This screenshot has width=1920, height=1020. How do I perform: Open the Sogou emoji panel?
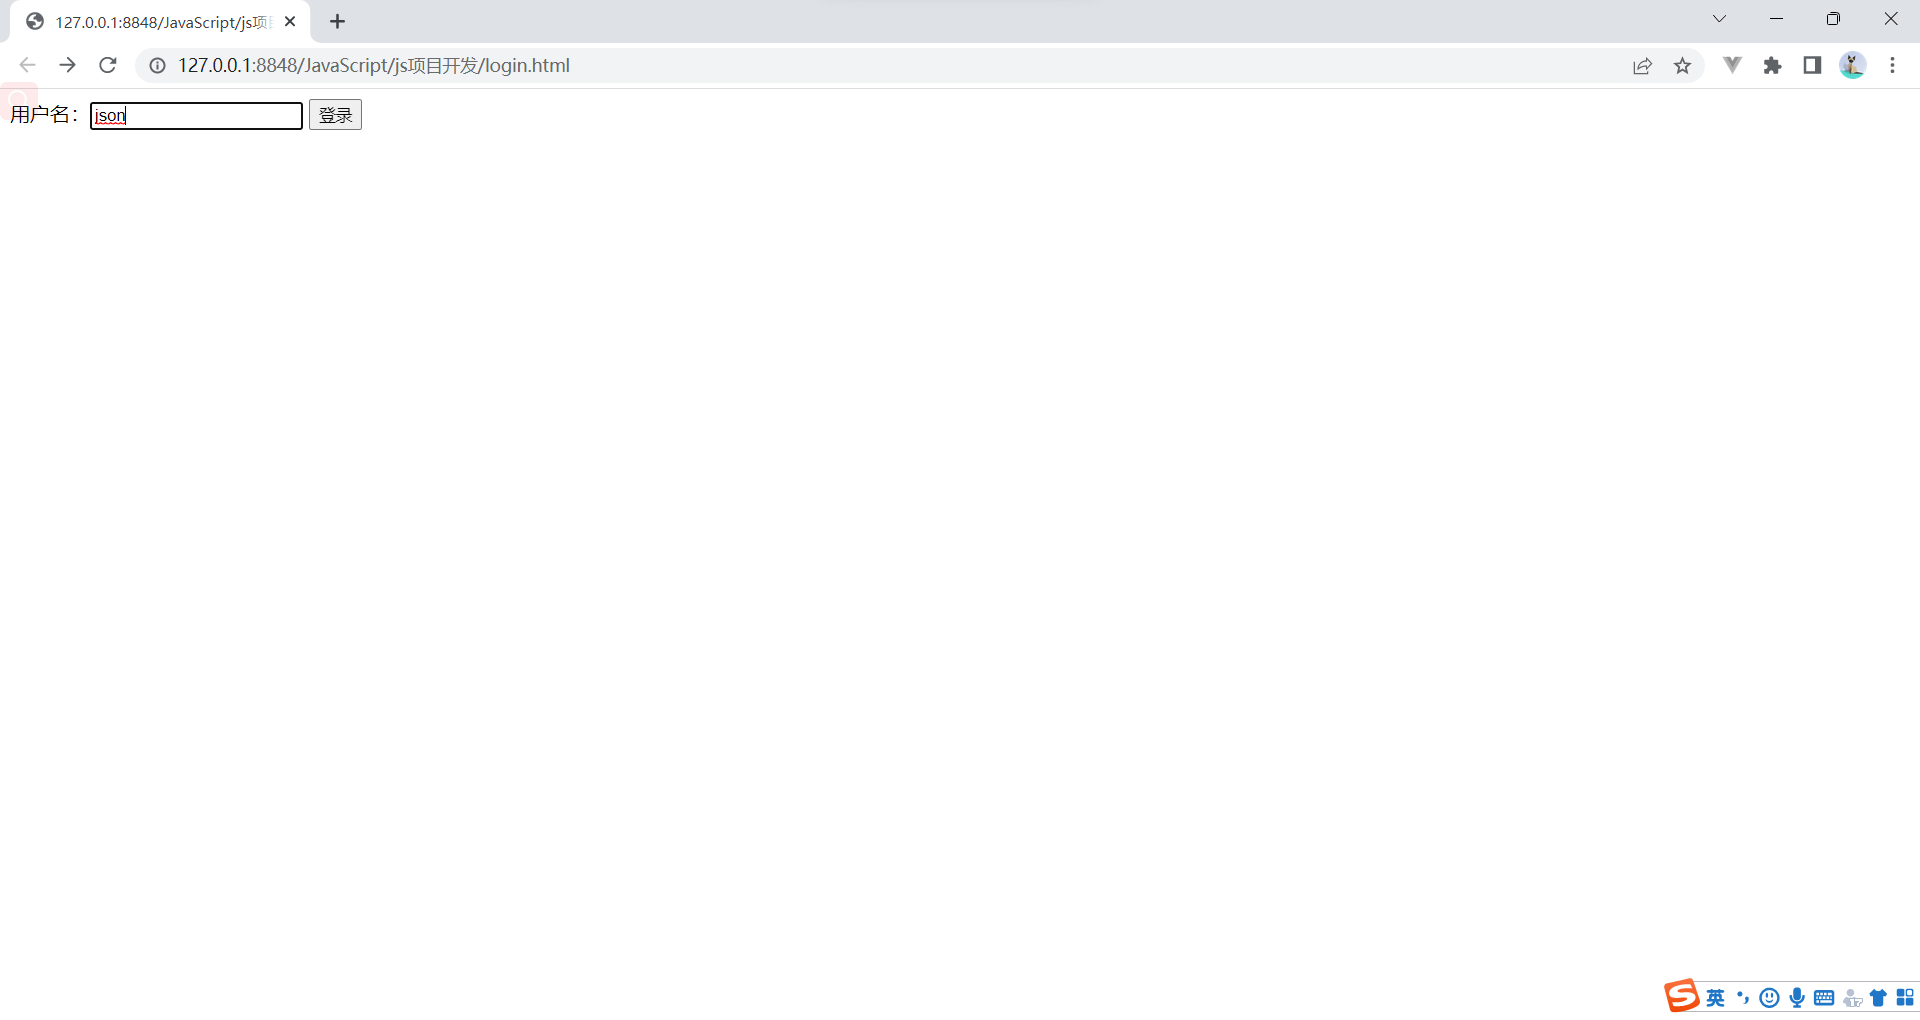(x=1770, y=997)
